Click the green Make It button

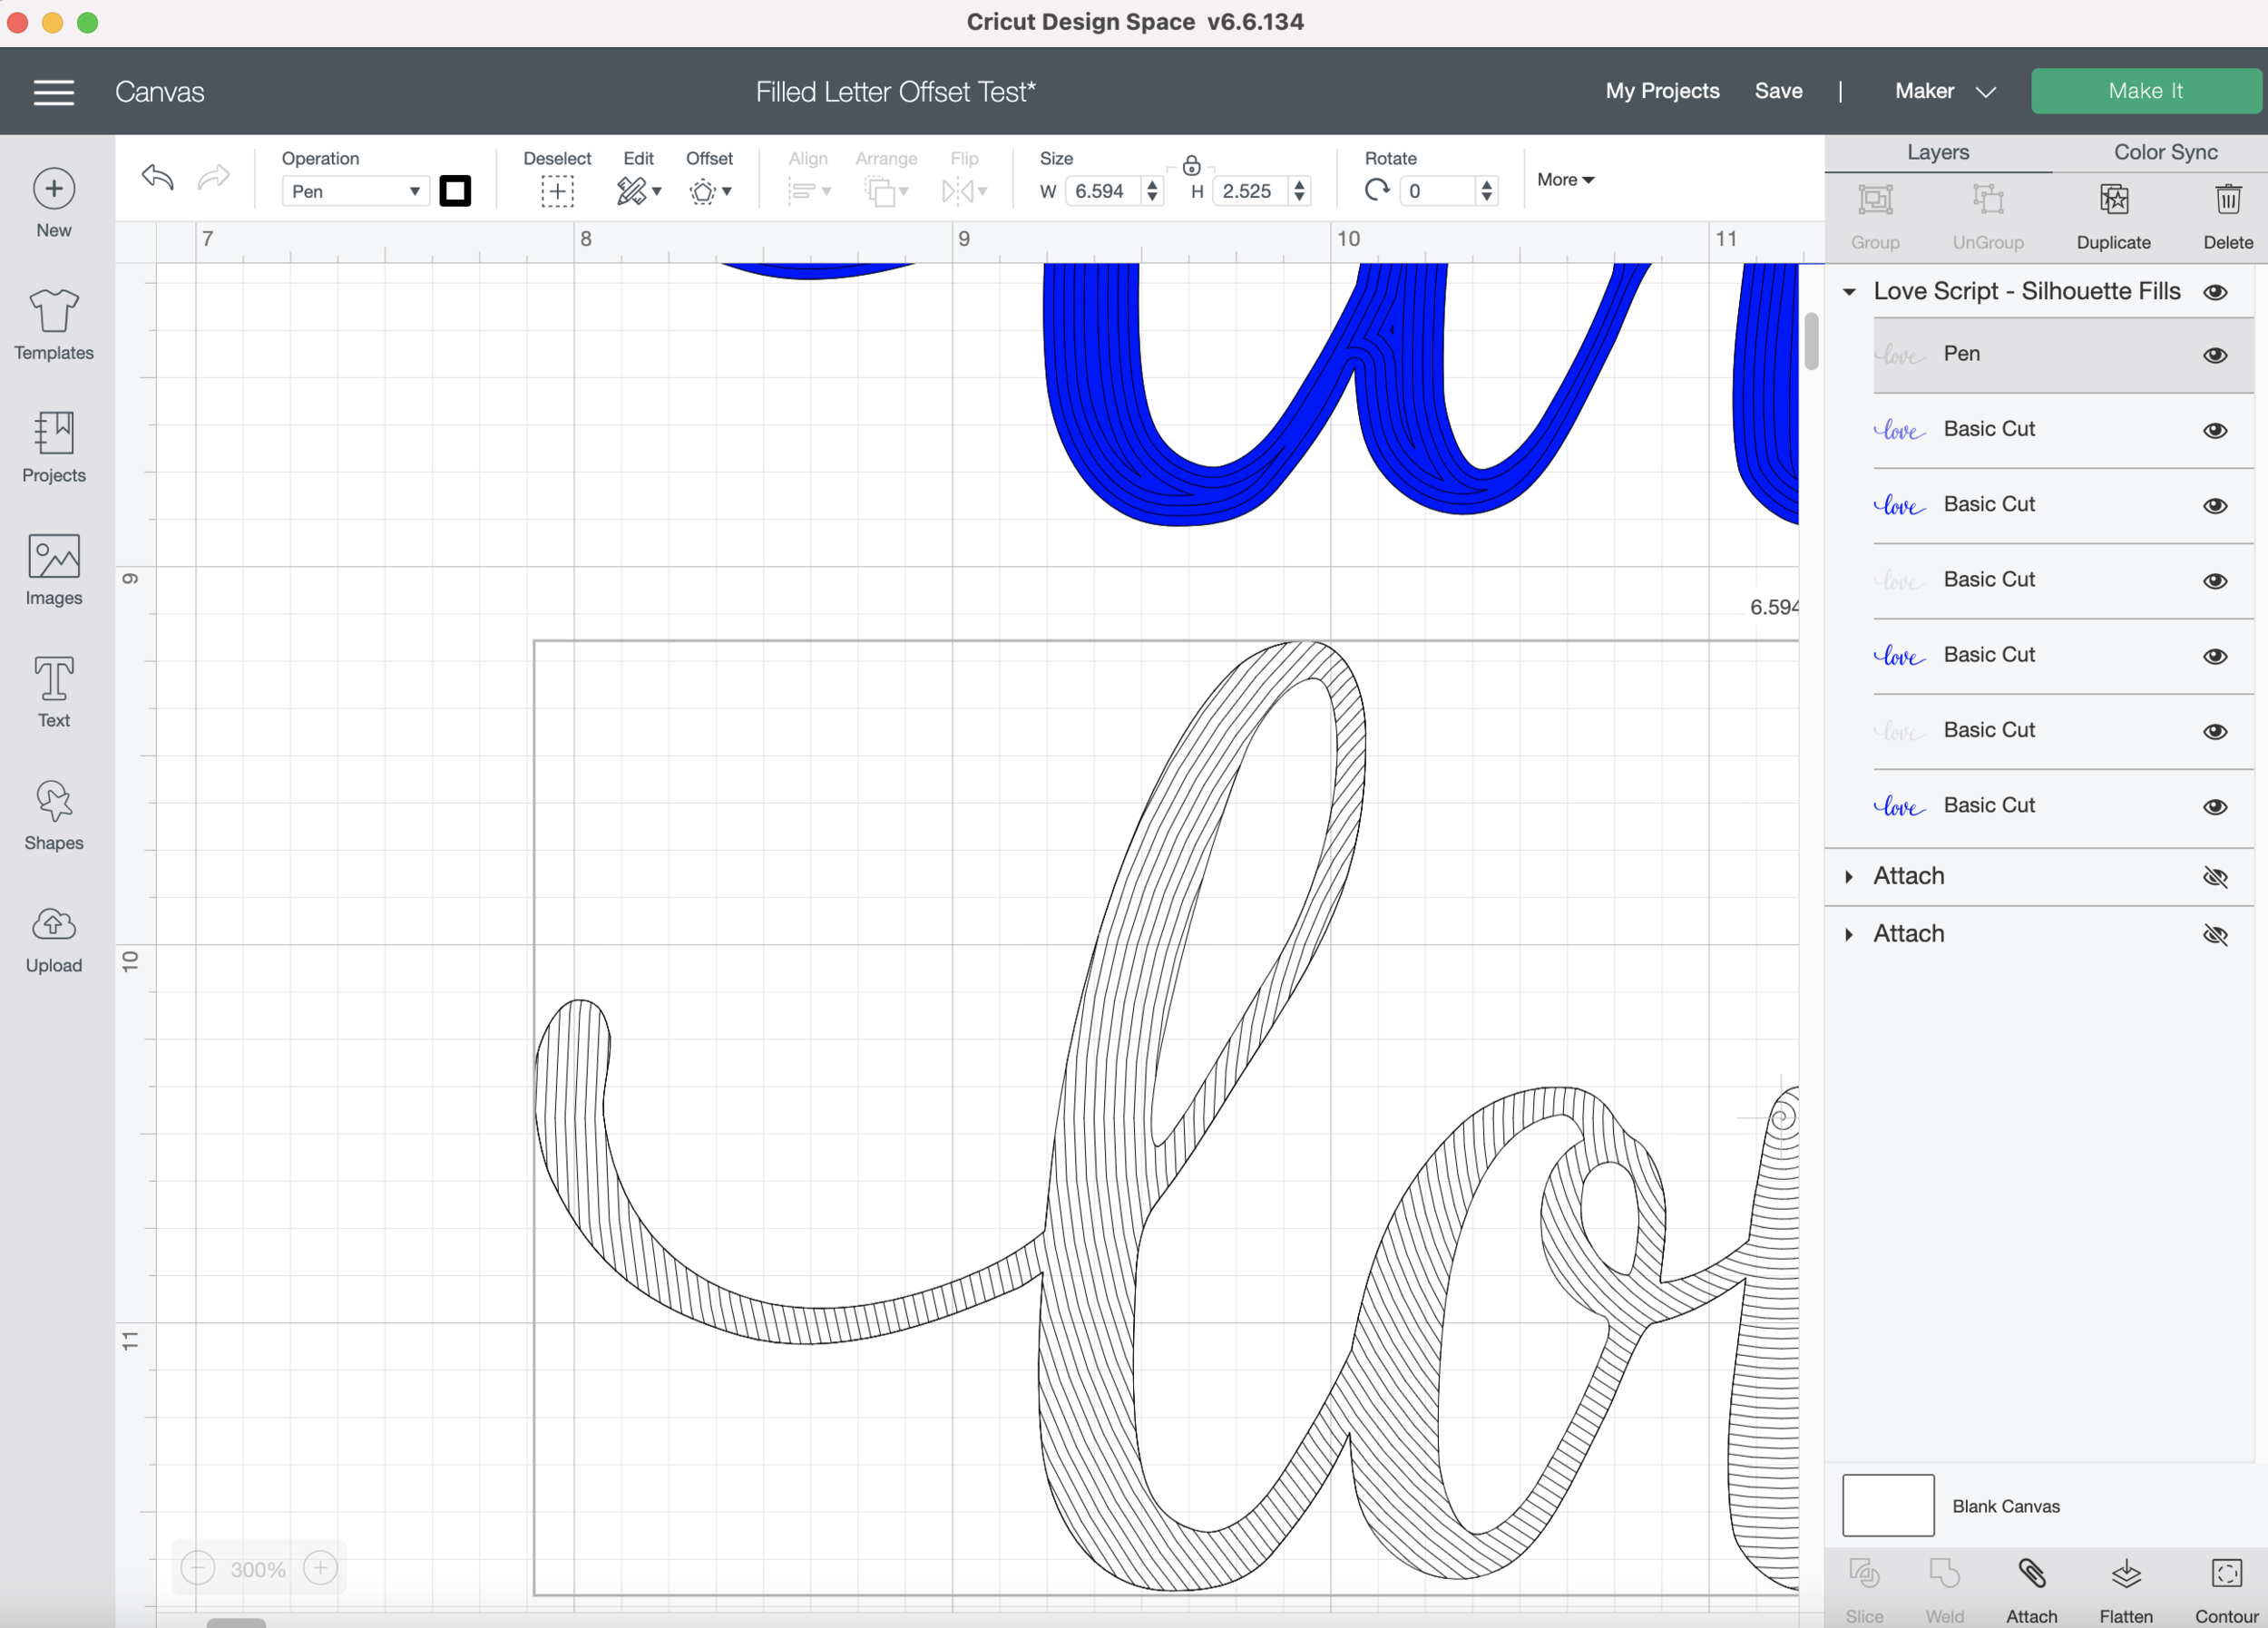[x=2145, y=91]
